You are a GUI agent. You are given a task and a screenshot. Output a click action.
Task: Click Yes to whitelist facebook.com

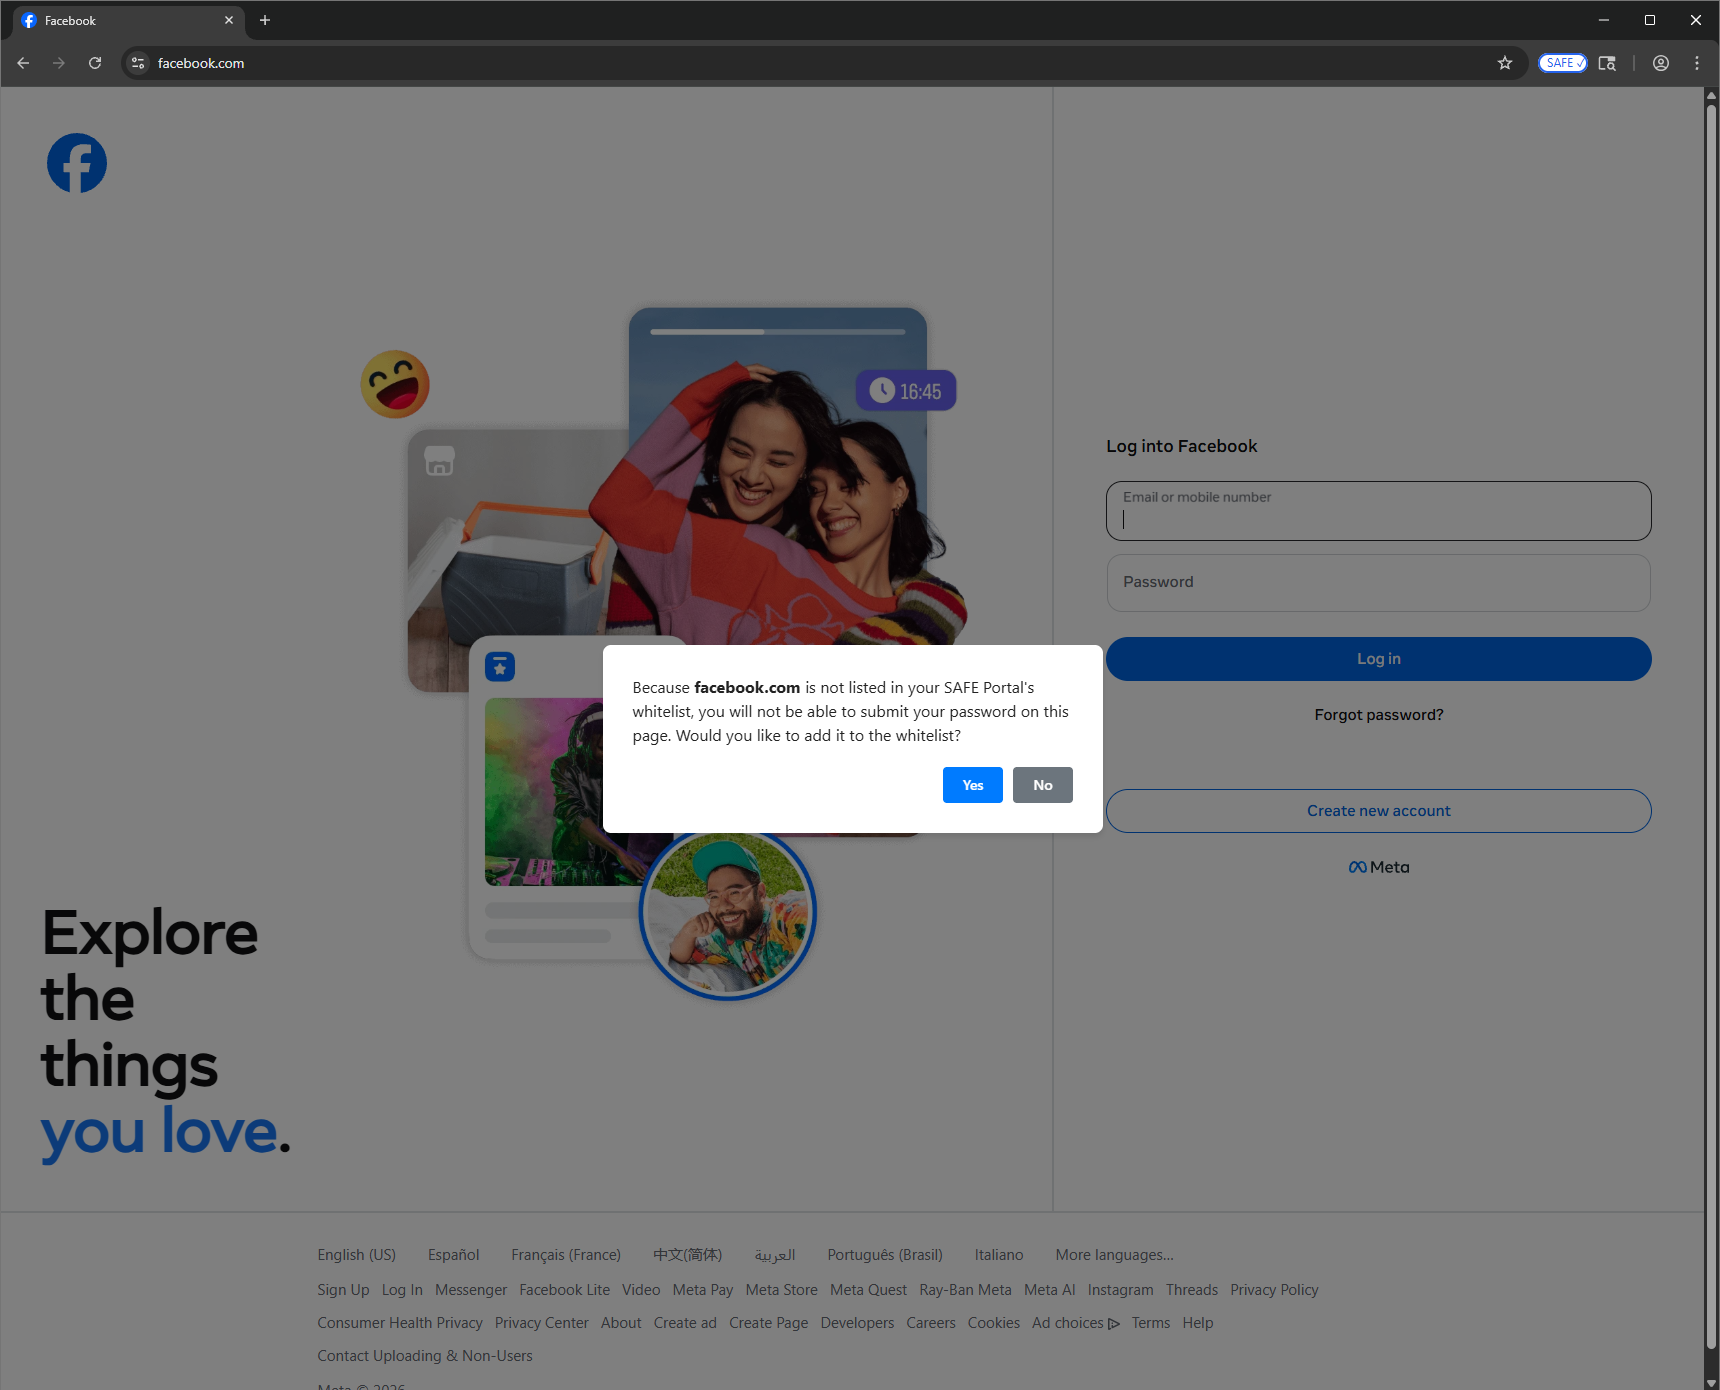click(x=972, y=785)
